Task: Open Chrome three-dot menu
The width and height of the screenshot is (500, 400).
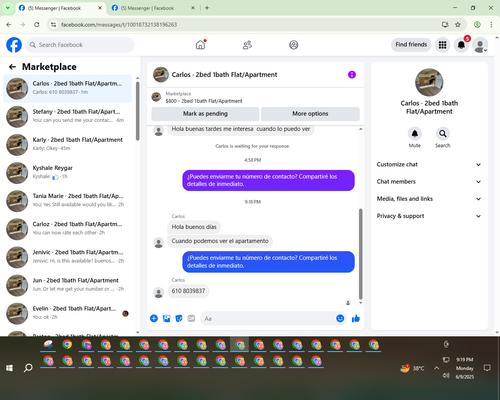Action: click(491, 25)
